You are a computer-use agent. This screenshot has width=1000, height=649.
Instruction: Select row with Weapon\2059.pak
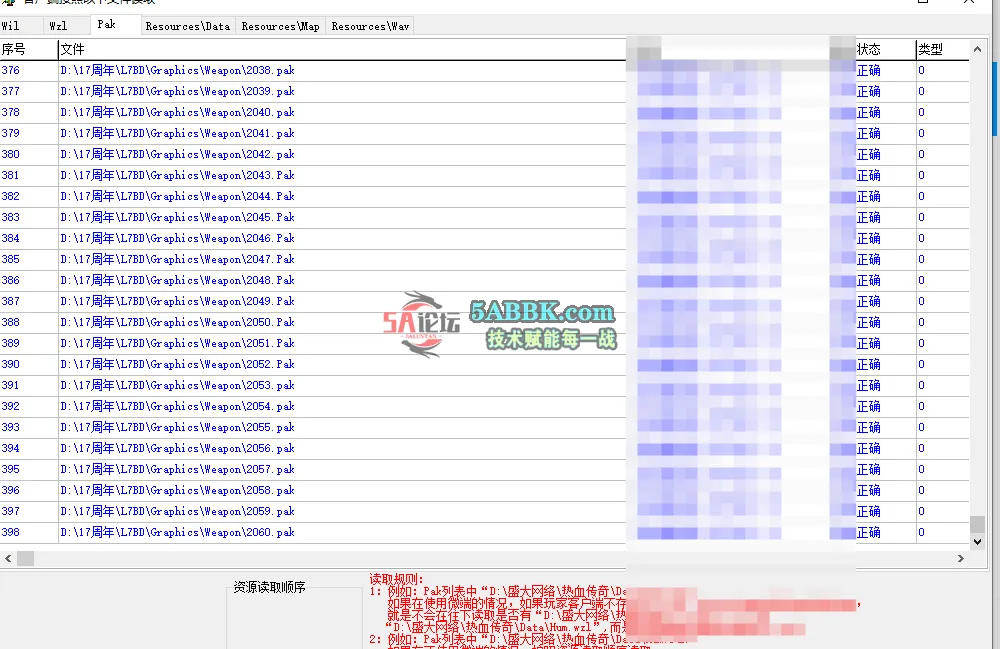pos(485,511)
